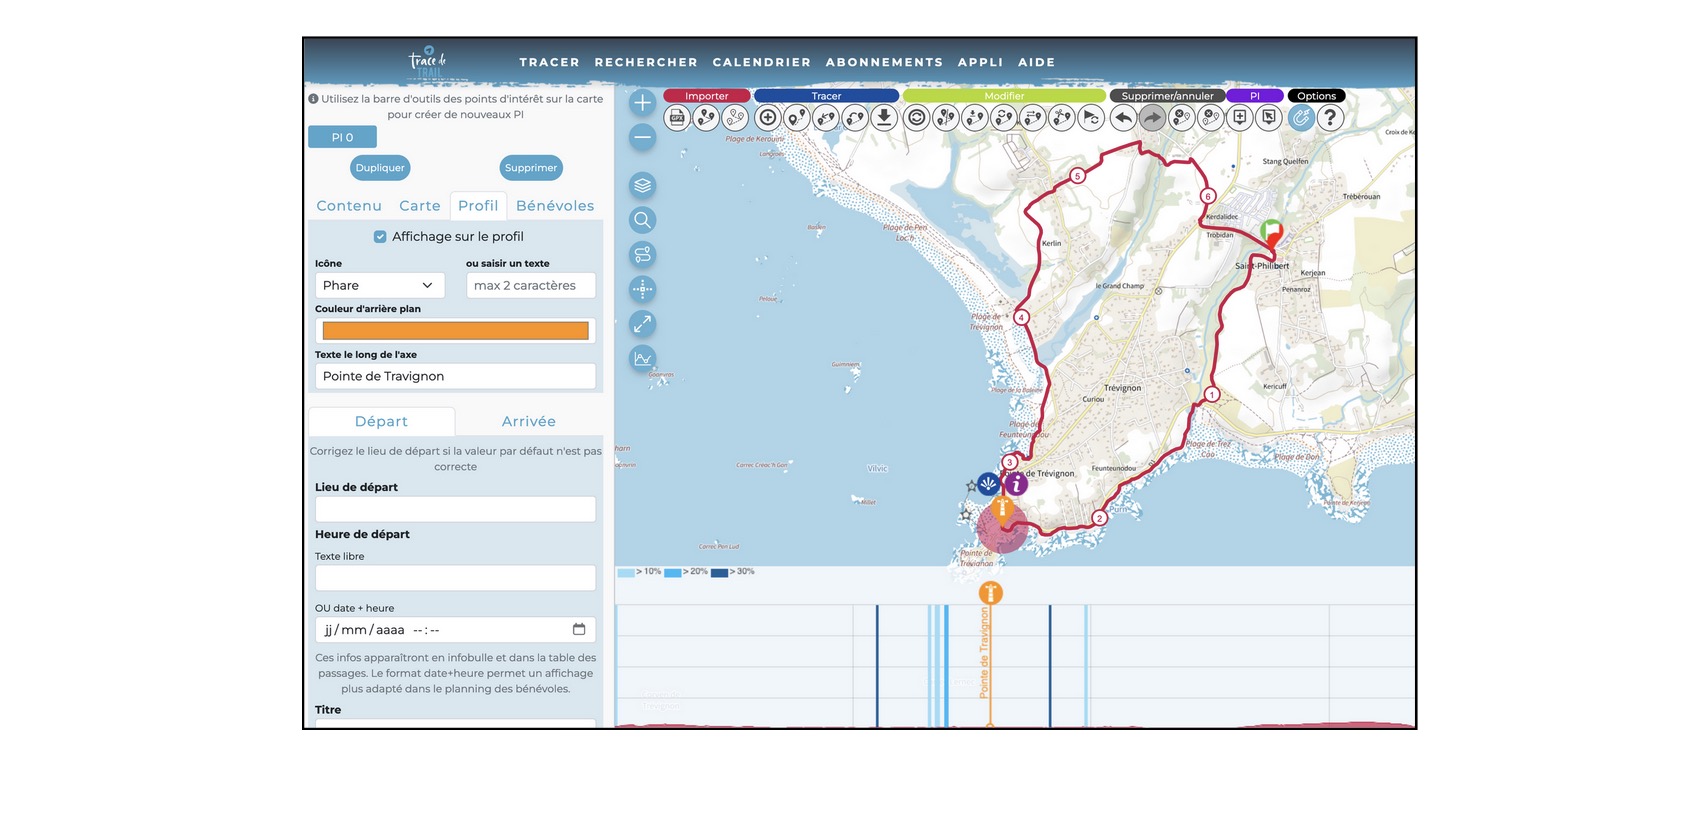Click the magnet snapping icon

click(1300, 118)
